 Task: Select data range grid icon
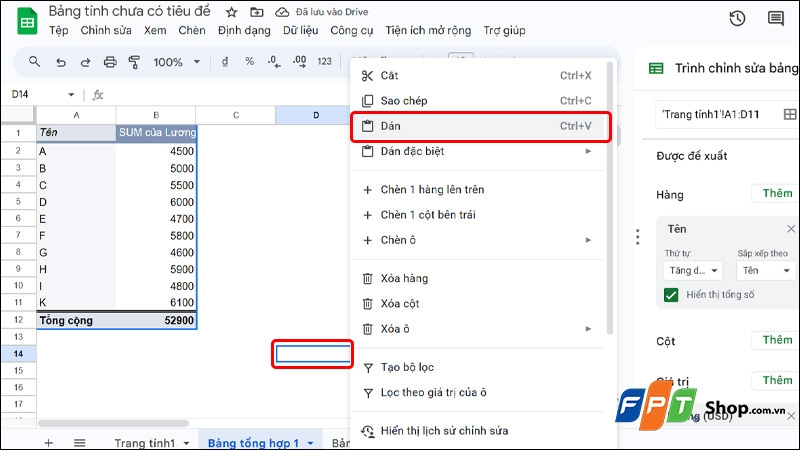click(x=789, y=115)
